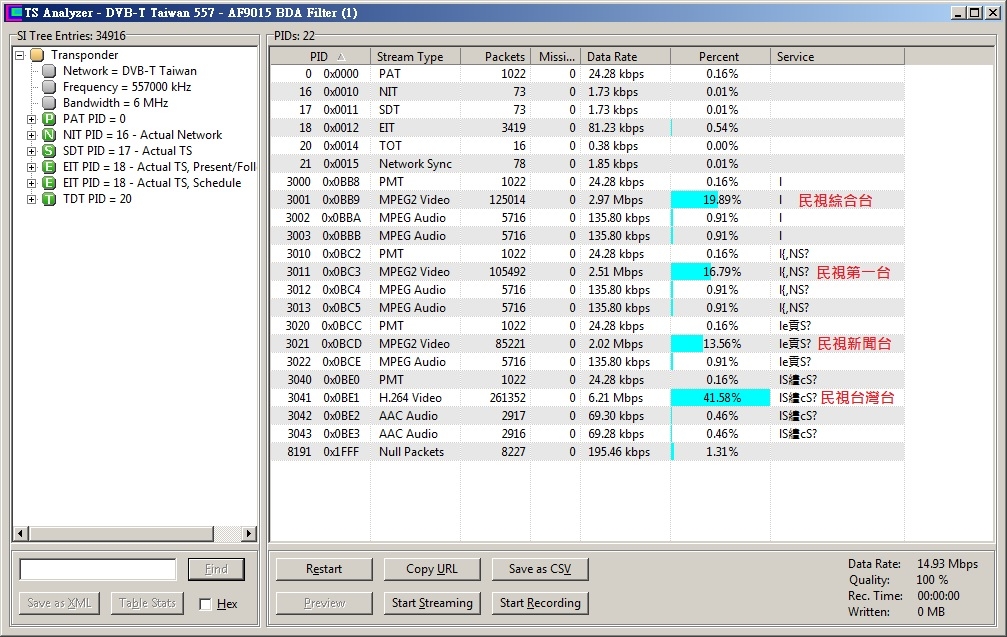
Task: Sort by Stream Type column header
Action: pos(415,57)
